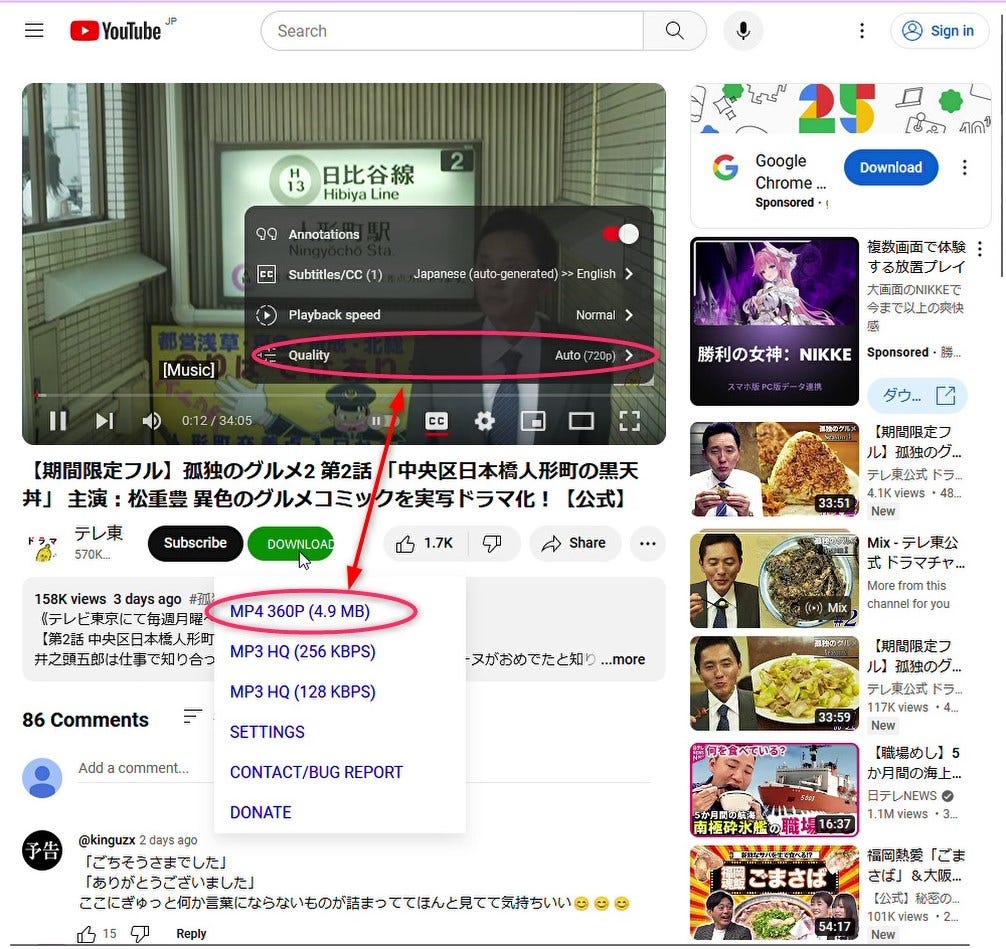Like the video
The image size is (1006, 949).
[425, 543]
